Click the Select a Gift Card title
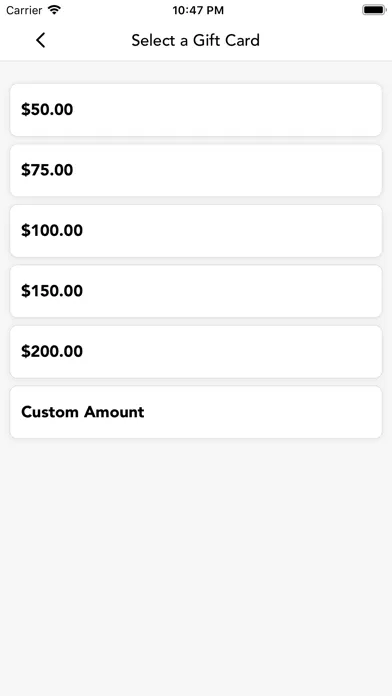This screenshot has height=696, width=392. [x=195, y=40]
